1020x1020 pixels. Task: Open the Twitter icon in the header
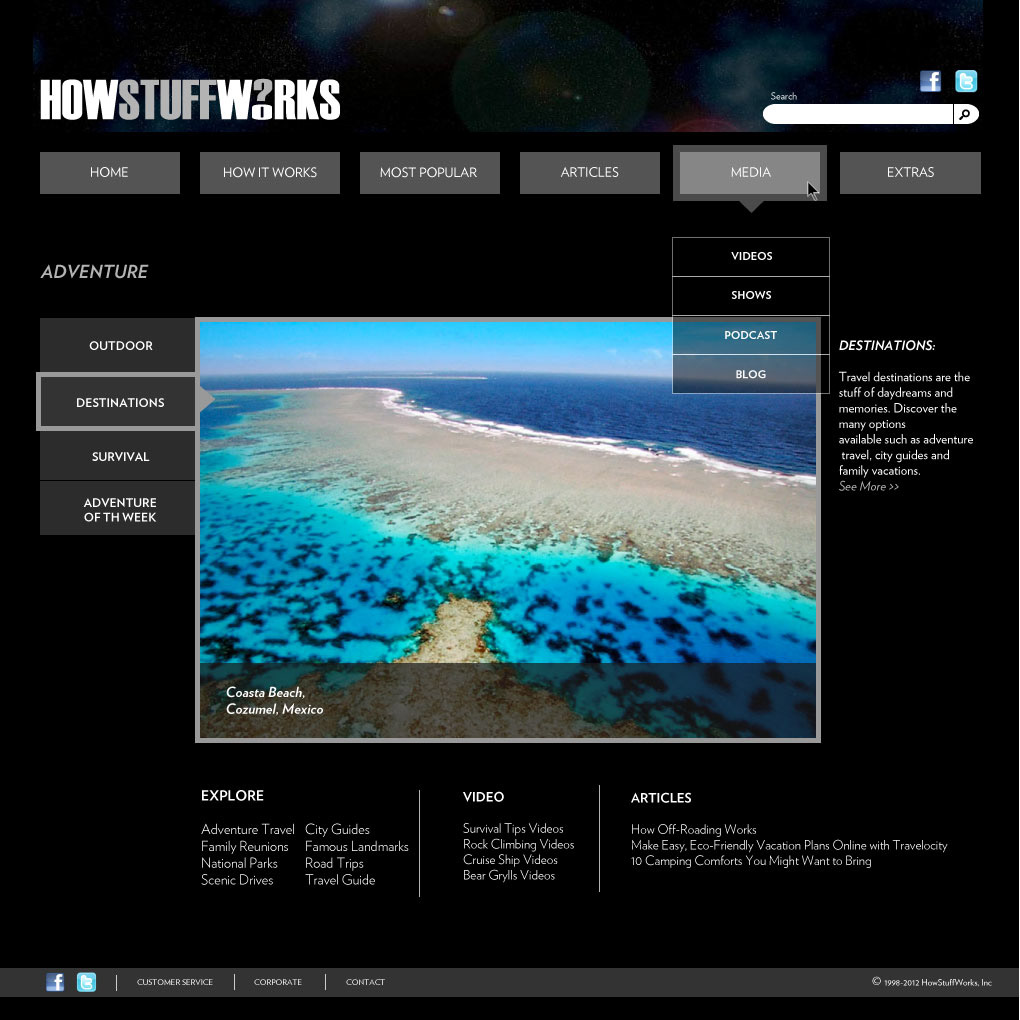click(x=966, y=81)
